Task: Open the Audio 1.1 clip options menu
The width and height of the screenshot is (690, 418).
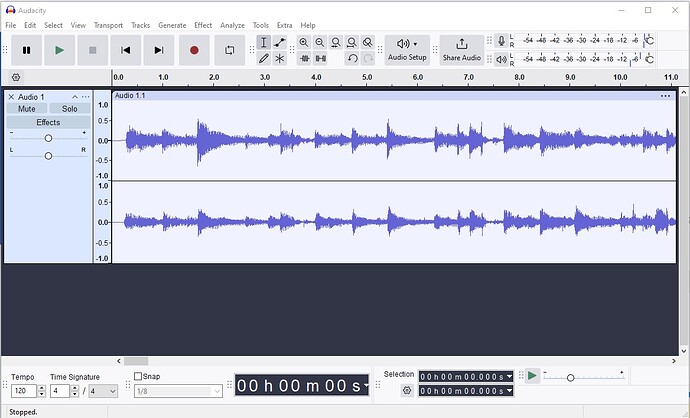Action: tap(665, 95)
